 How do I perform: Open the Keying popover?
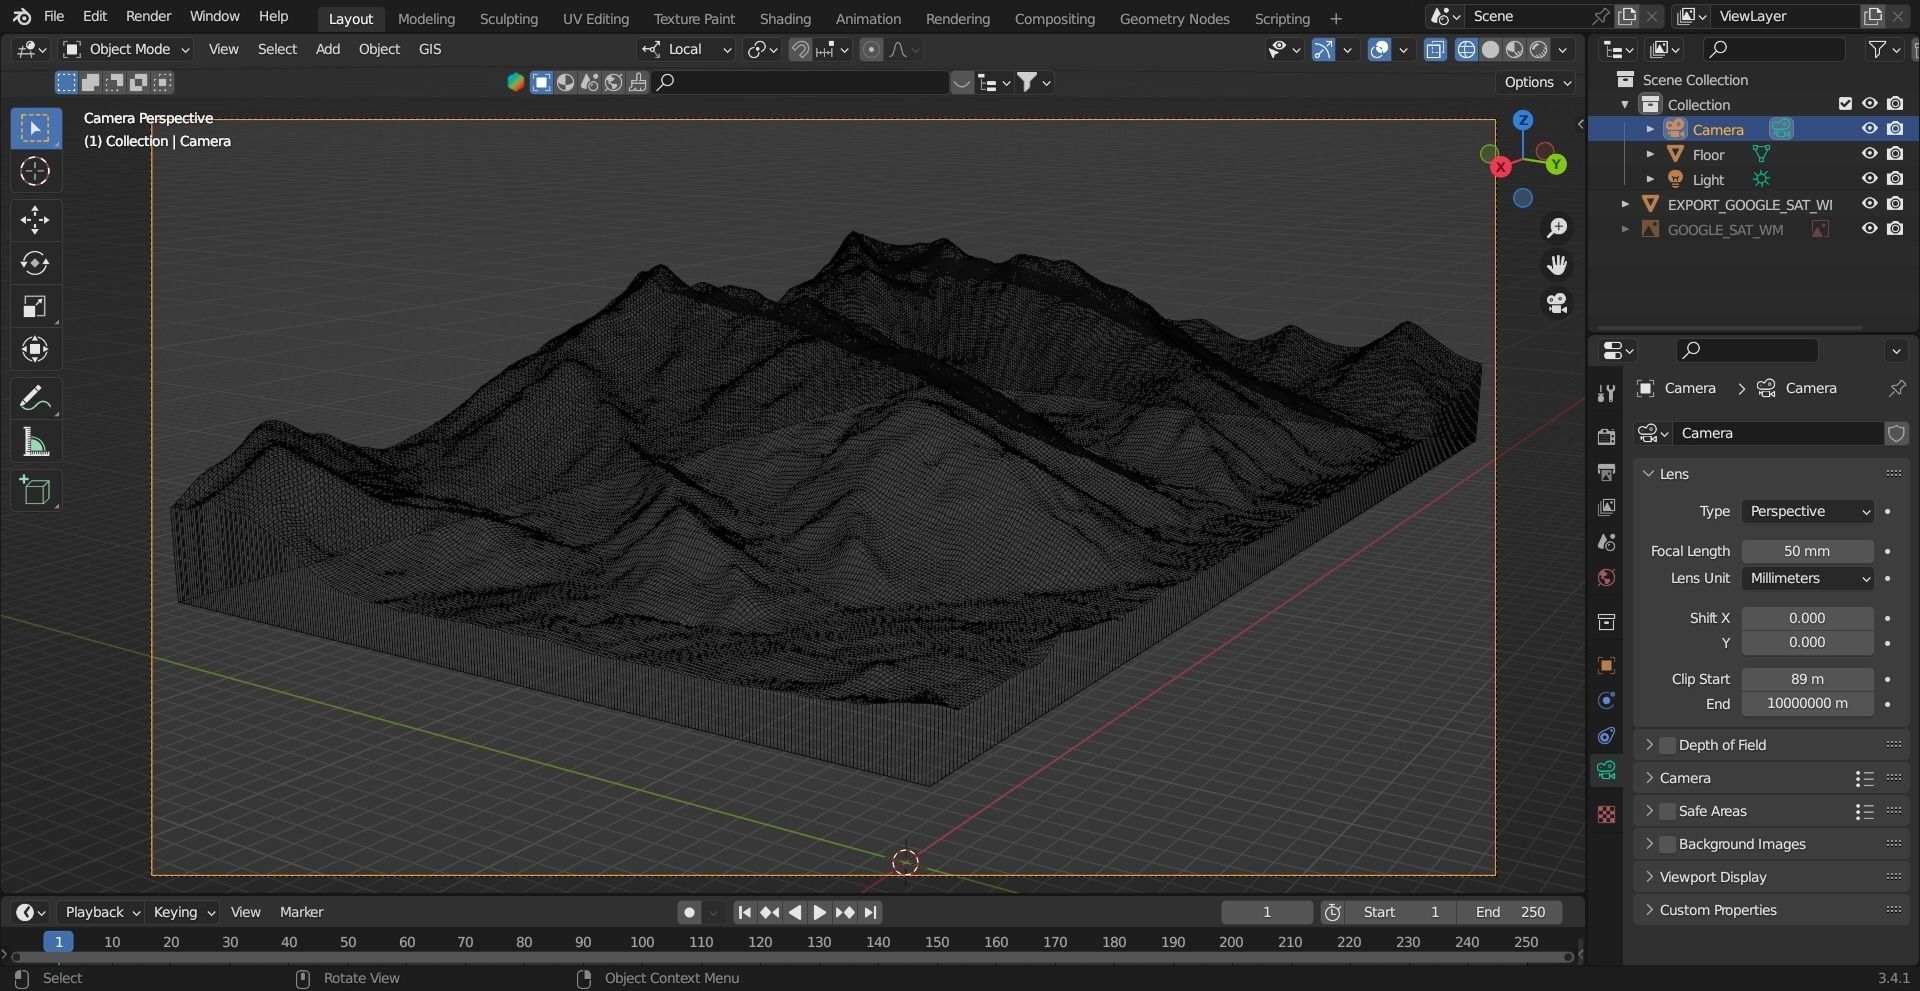[x=183, y=912]
